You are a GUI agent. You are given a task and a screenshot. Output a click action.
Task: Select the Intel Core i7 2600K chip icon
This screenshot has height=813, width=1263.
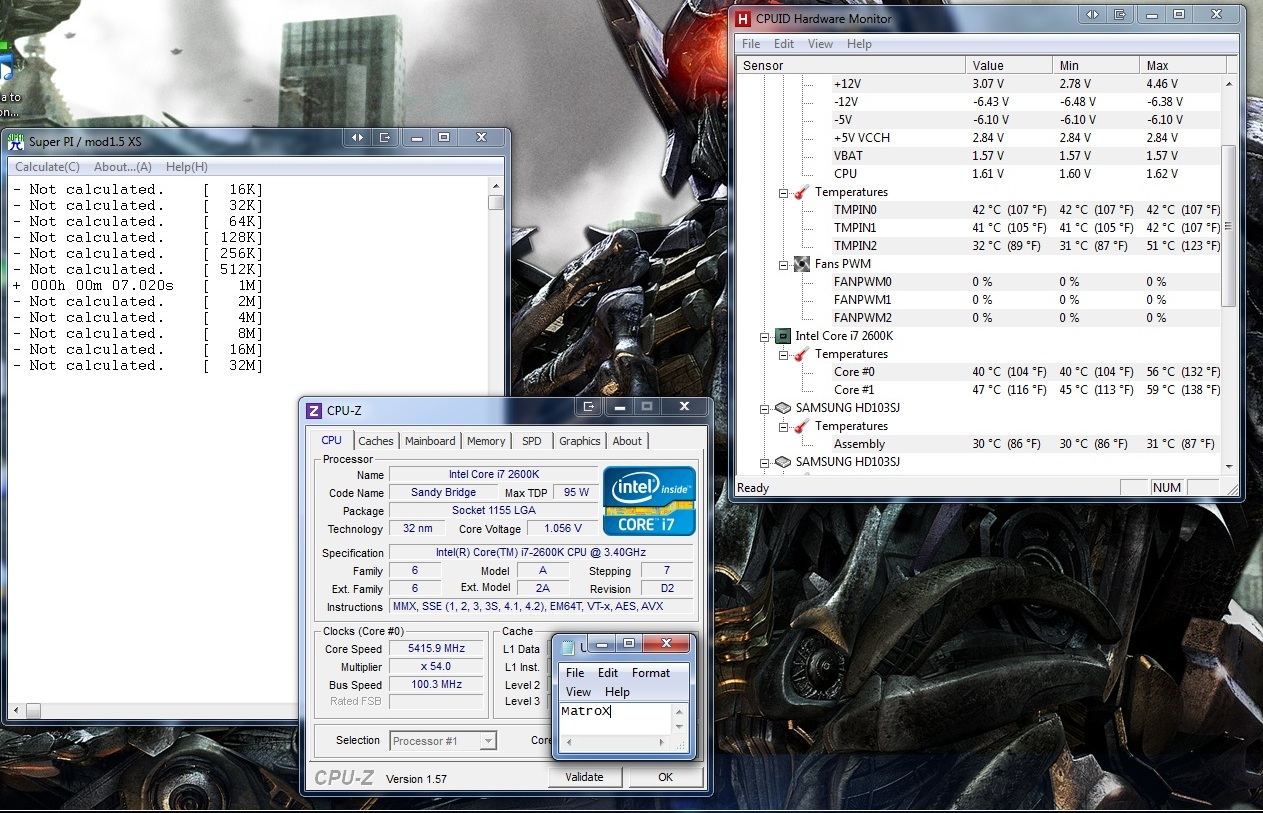(x=783, y=336)
